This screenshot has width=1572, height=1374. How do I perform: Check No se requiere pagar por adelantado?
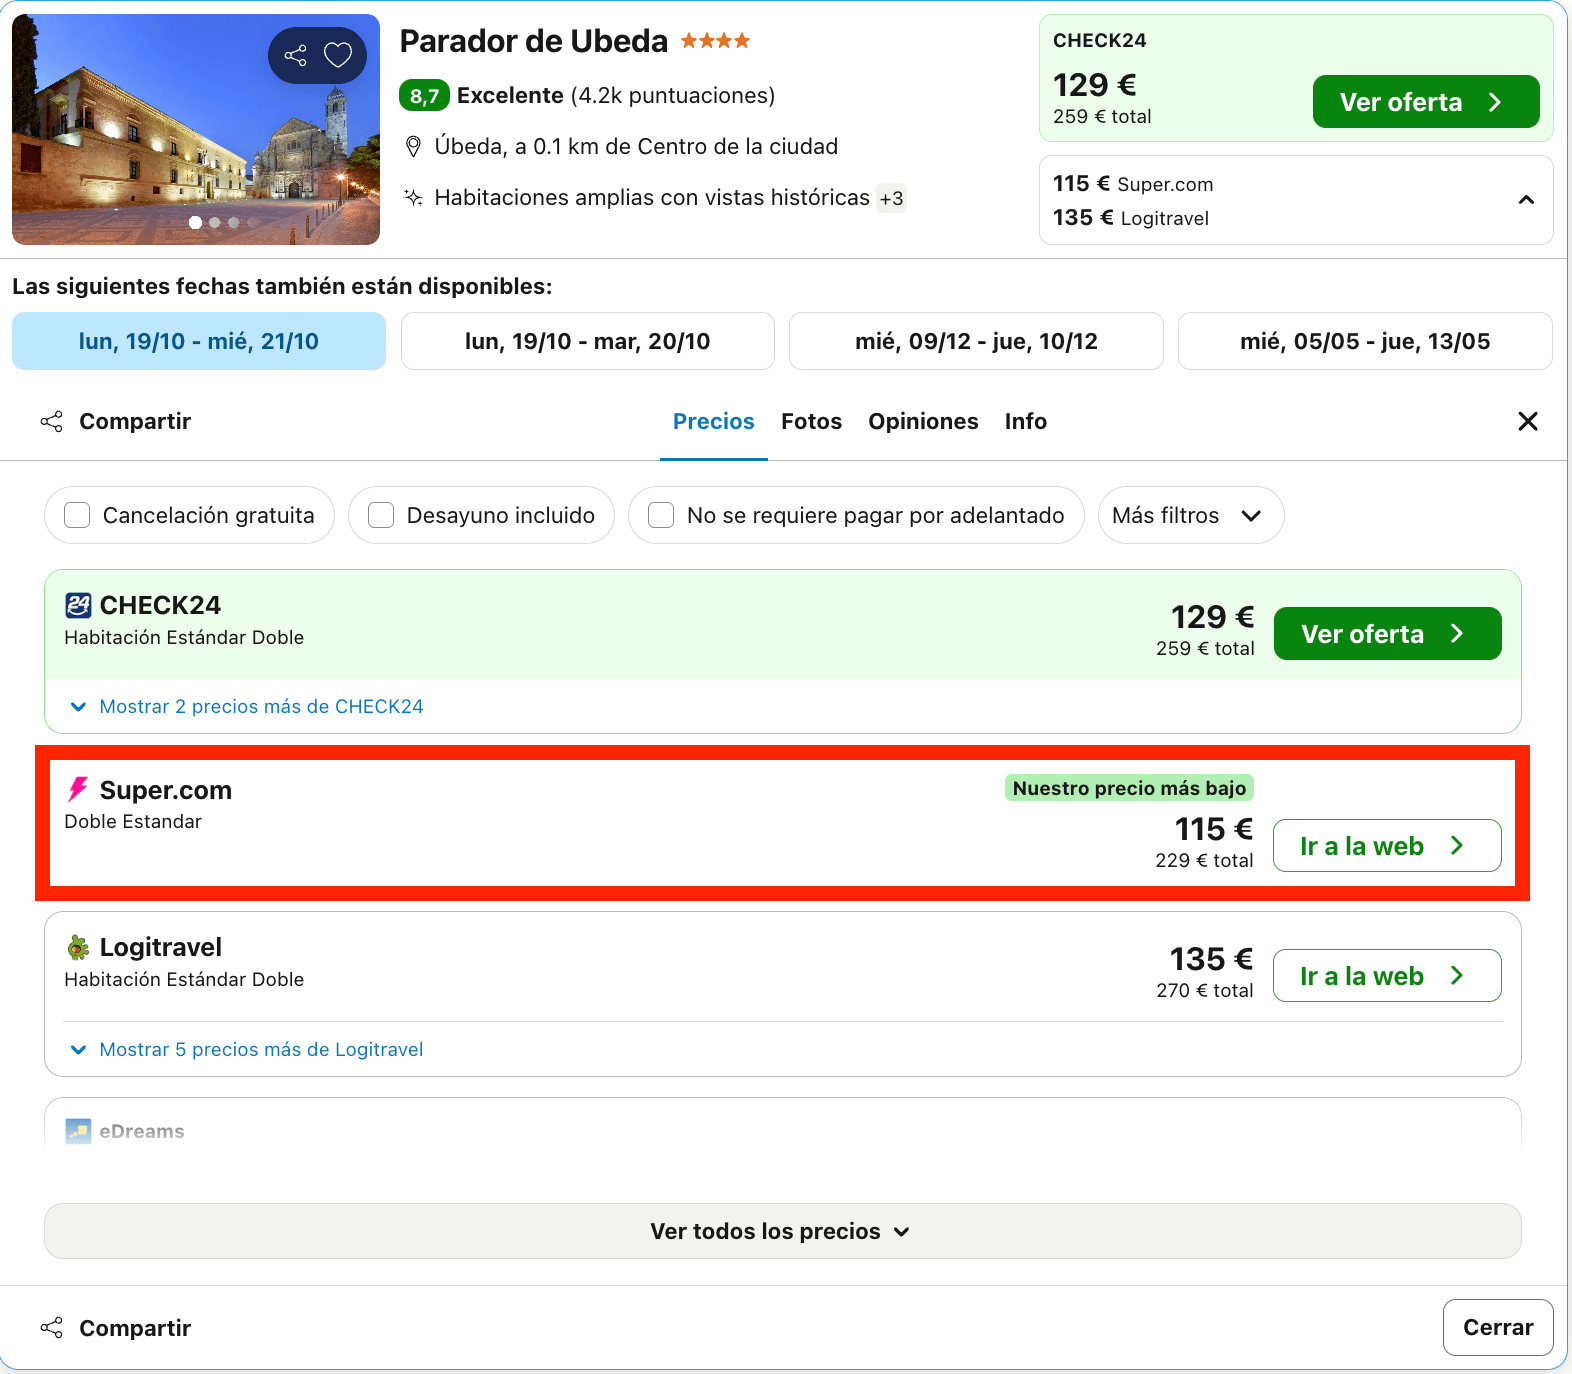(x=661, y=515)
